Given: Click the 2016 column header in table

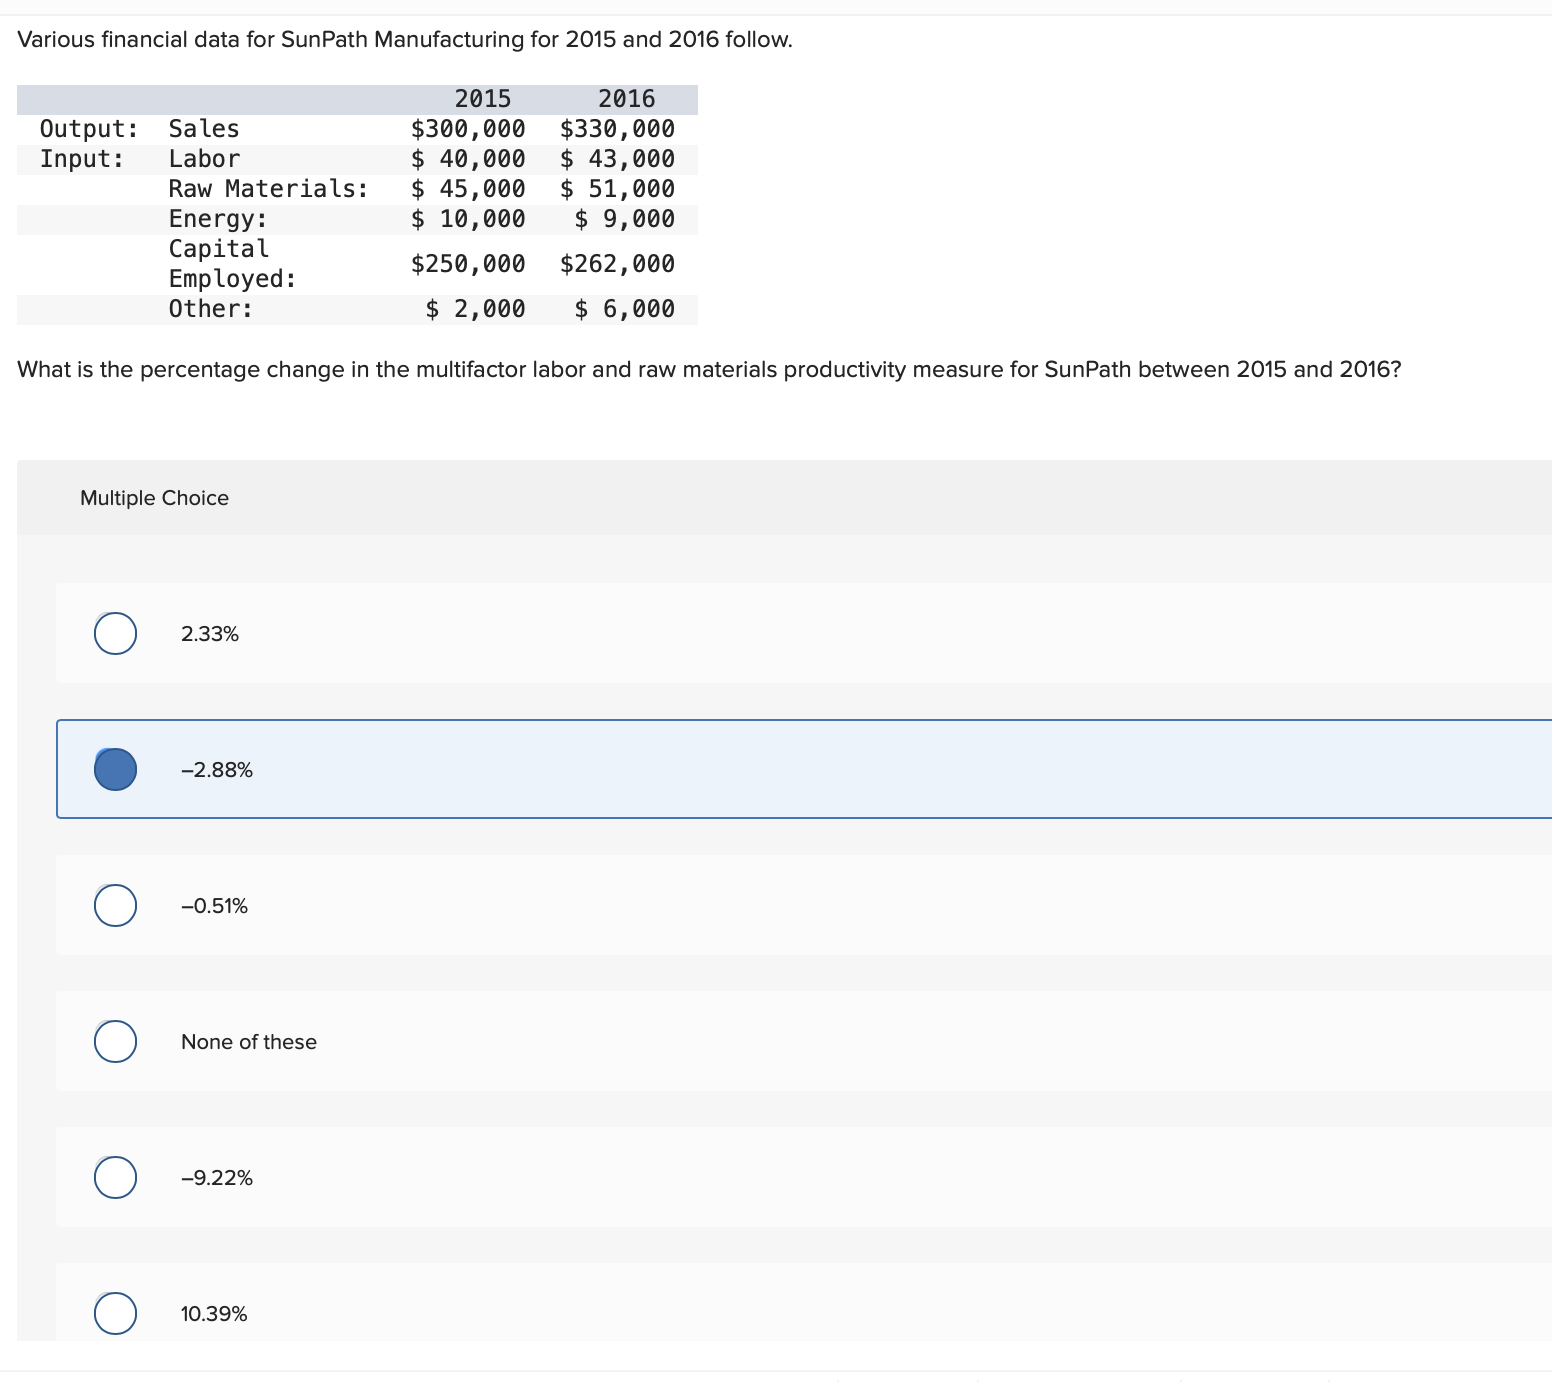Looking at the screenshot, I should (626, 99).
